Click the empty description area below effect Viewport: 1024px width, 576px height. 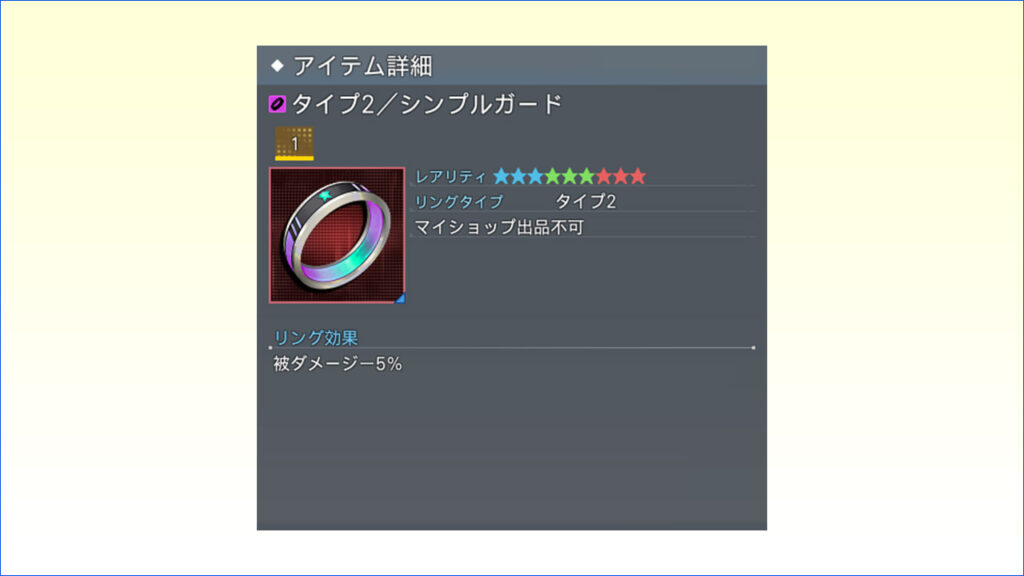(512, 451)
